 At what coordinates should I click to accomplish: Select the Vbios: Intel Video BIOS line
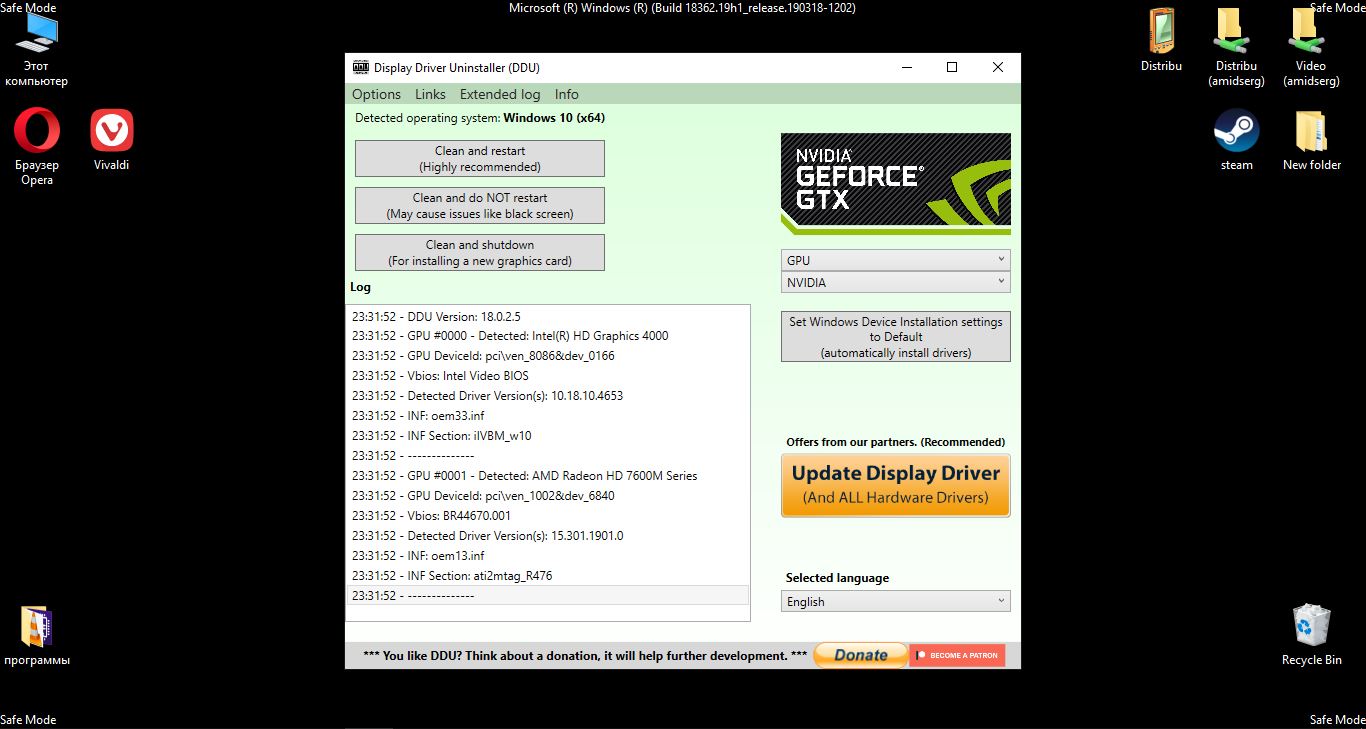pos(548,376)
